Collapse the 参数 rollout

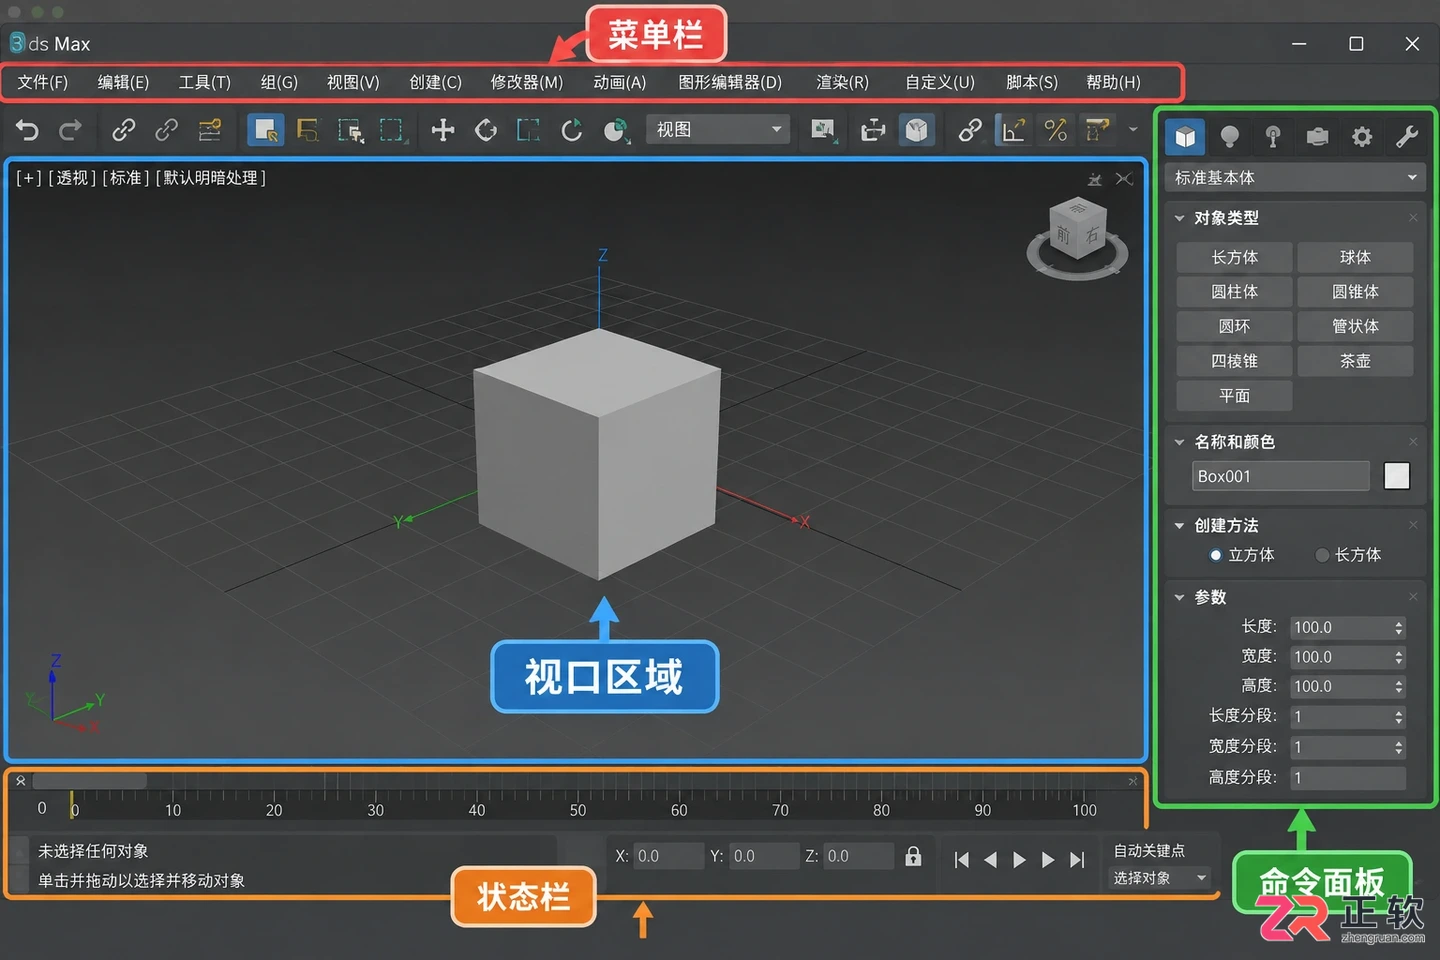pyautogui.click(x=1179, y=597)
